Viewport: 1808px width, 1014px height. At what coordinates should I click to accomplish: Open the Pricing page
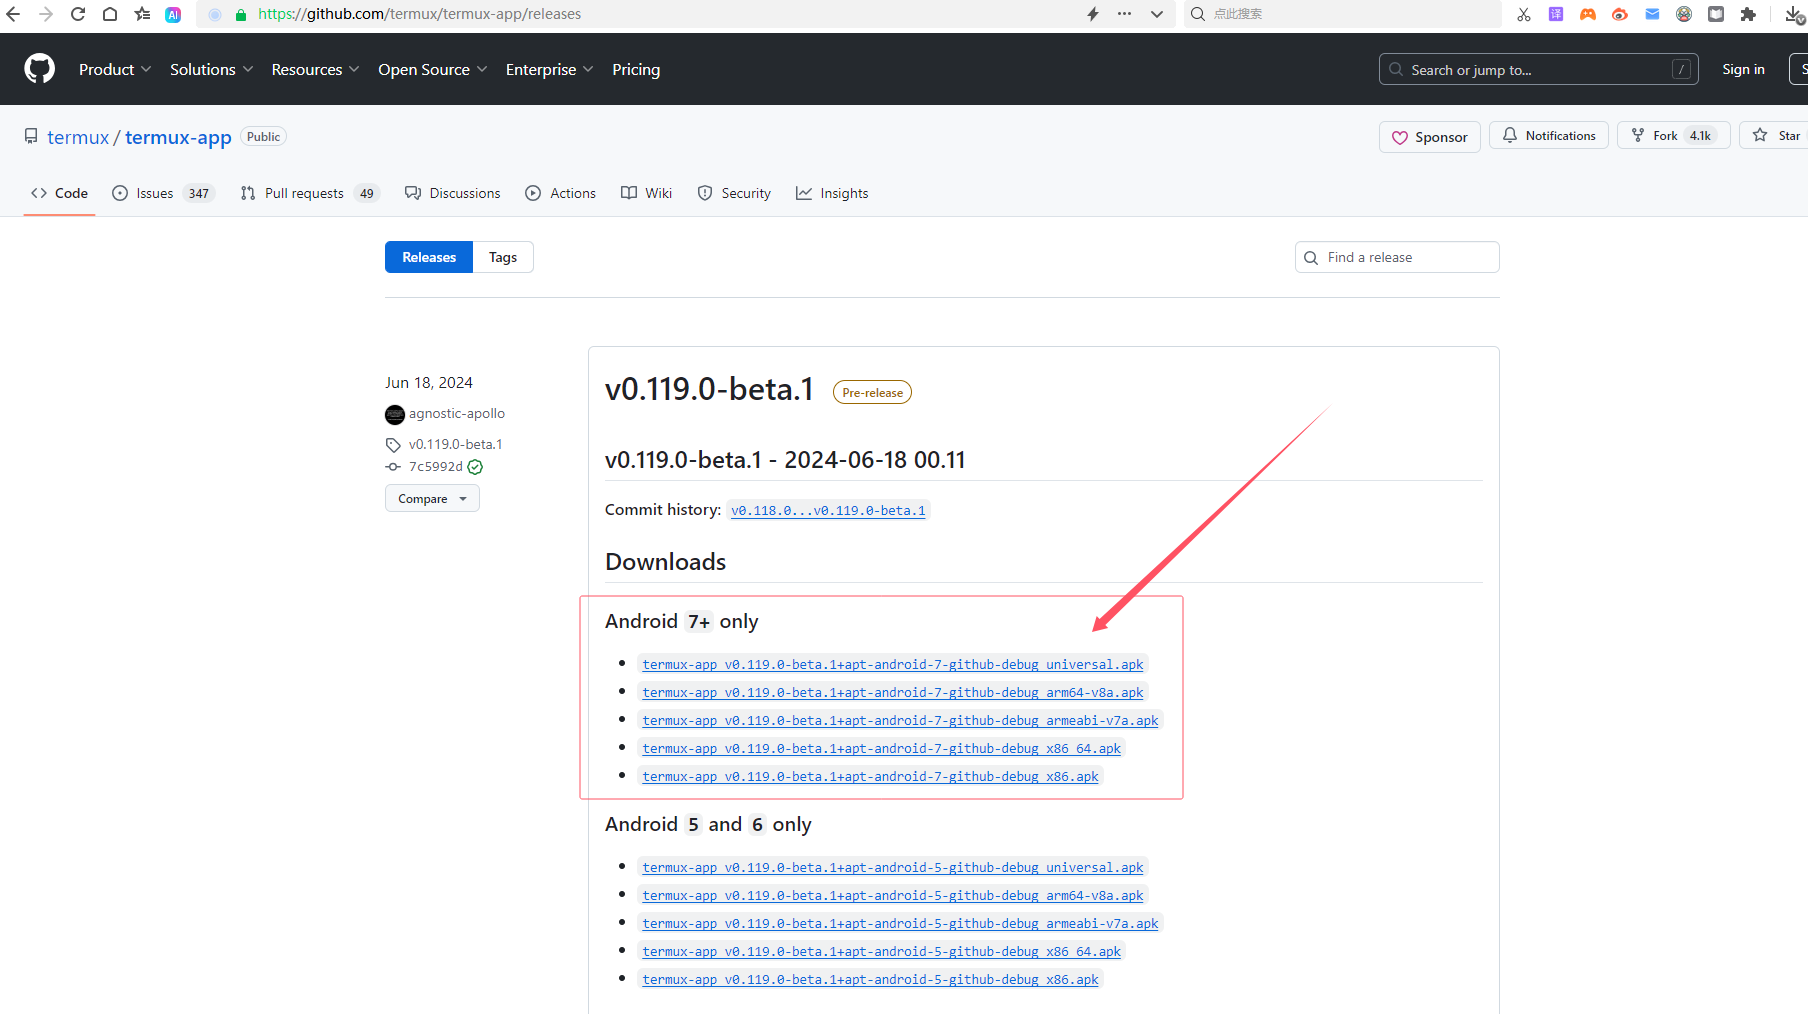point(636,69)
